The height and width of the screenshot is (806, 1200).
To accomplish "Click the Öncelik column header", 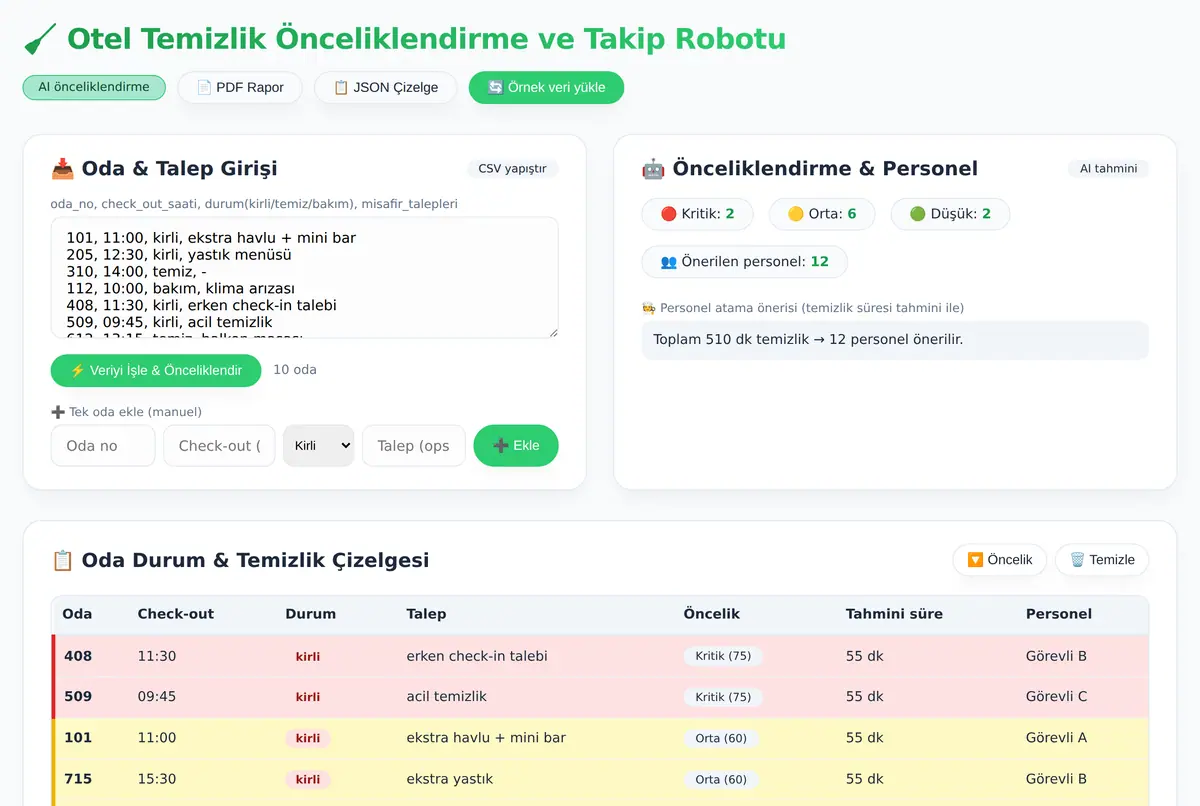I will point(711,614).
